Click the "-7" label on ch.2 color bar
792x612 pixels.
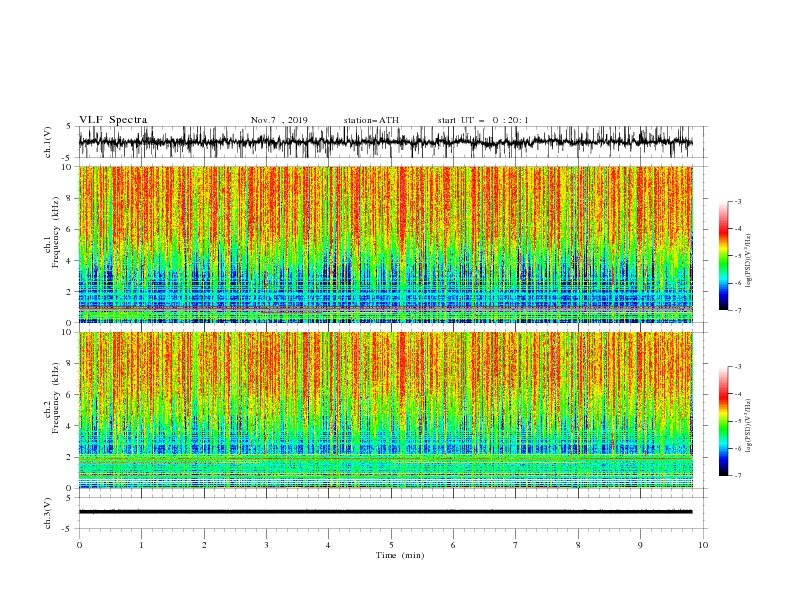click(738, 476)
